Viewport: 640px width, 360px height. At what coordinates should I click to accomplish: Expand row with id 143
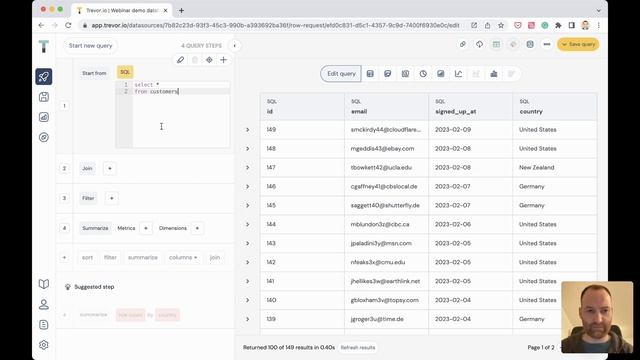247,243
